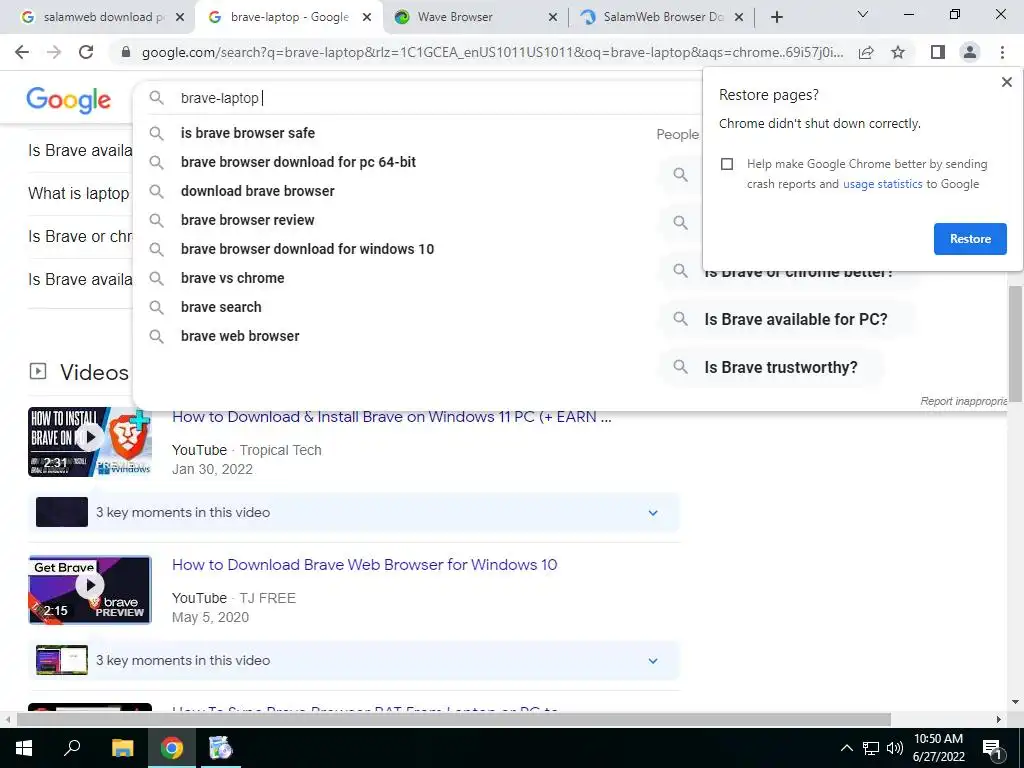The image size is (1024, 768).
Task: Enable sending crash reports checkbox
Action: (x=727, y=164)
